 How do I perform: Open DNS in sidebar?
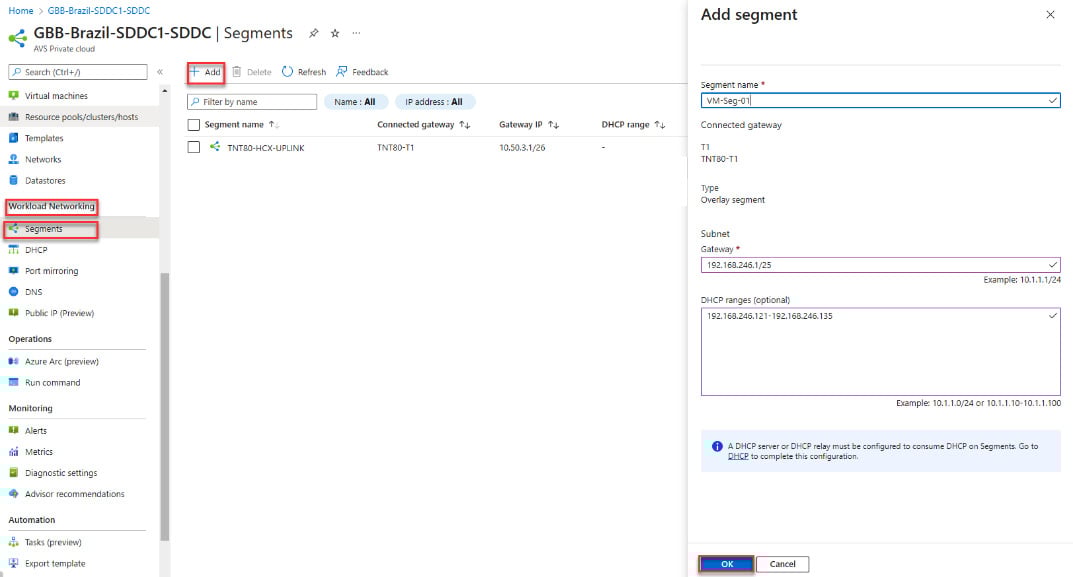(x=34, y=292)
